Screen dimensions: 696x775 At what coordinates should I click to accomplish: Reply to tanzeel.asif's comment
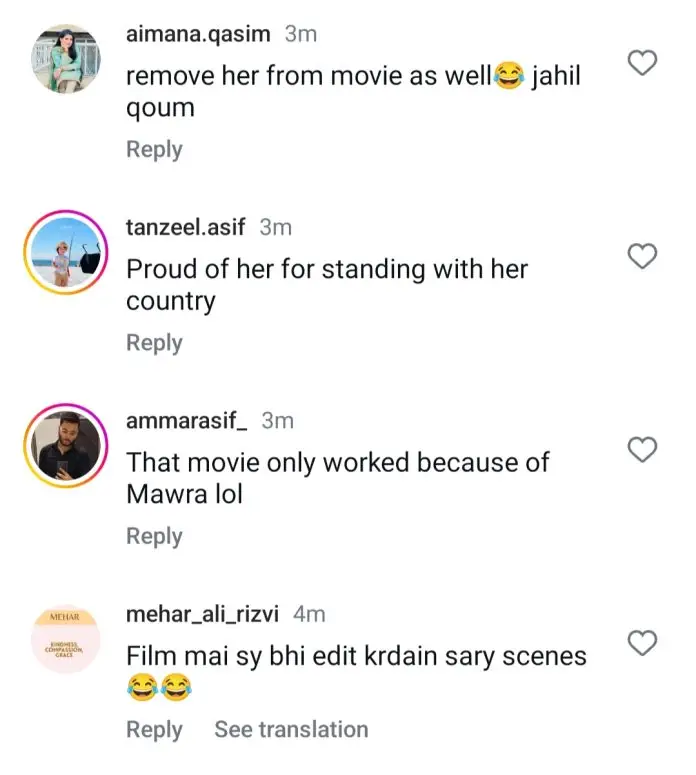(x=154, y=342)
